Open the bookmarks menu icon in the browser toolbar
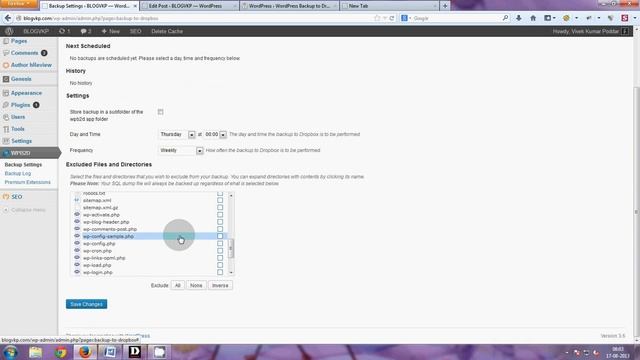The image size is (640, 360). click(548, 18)
